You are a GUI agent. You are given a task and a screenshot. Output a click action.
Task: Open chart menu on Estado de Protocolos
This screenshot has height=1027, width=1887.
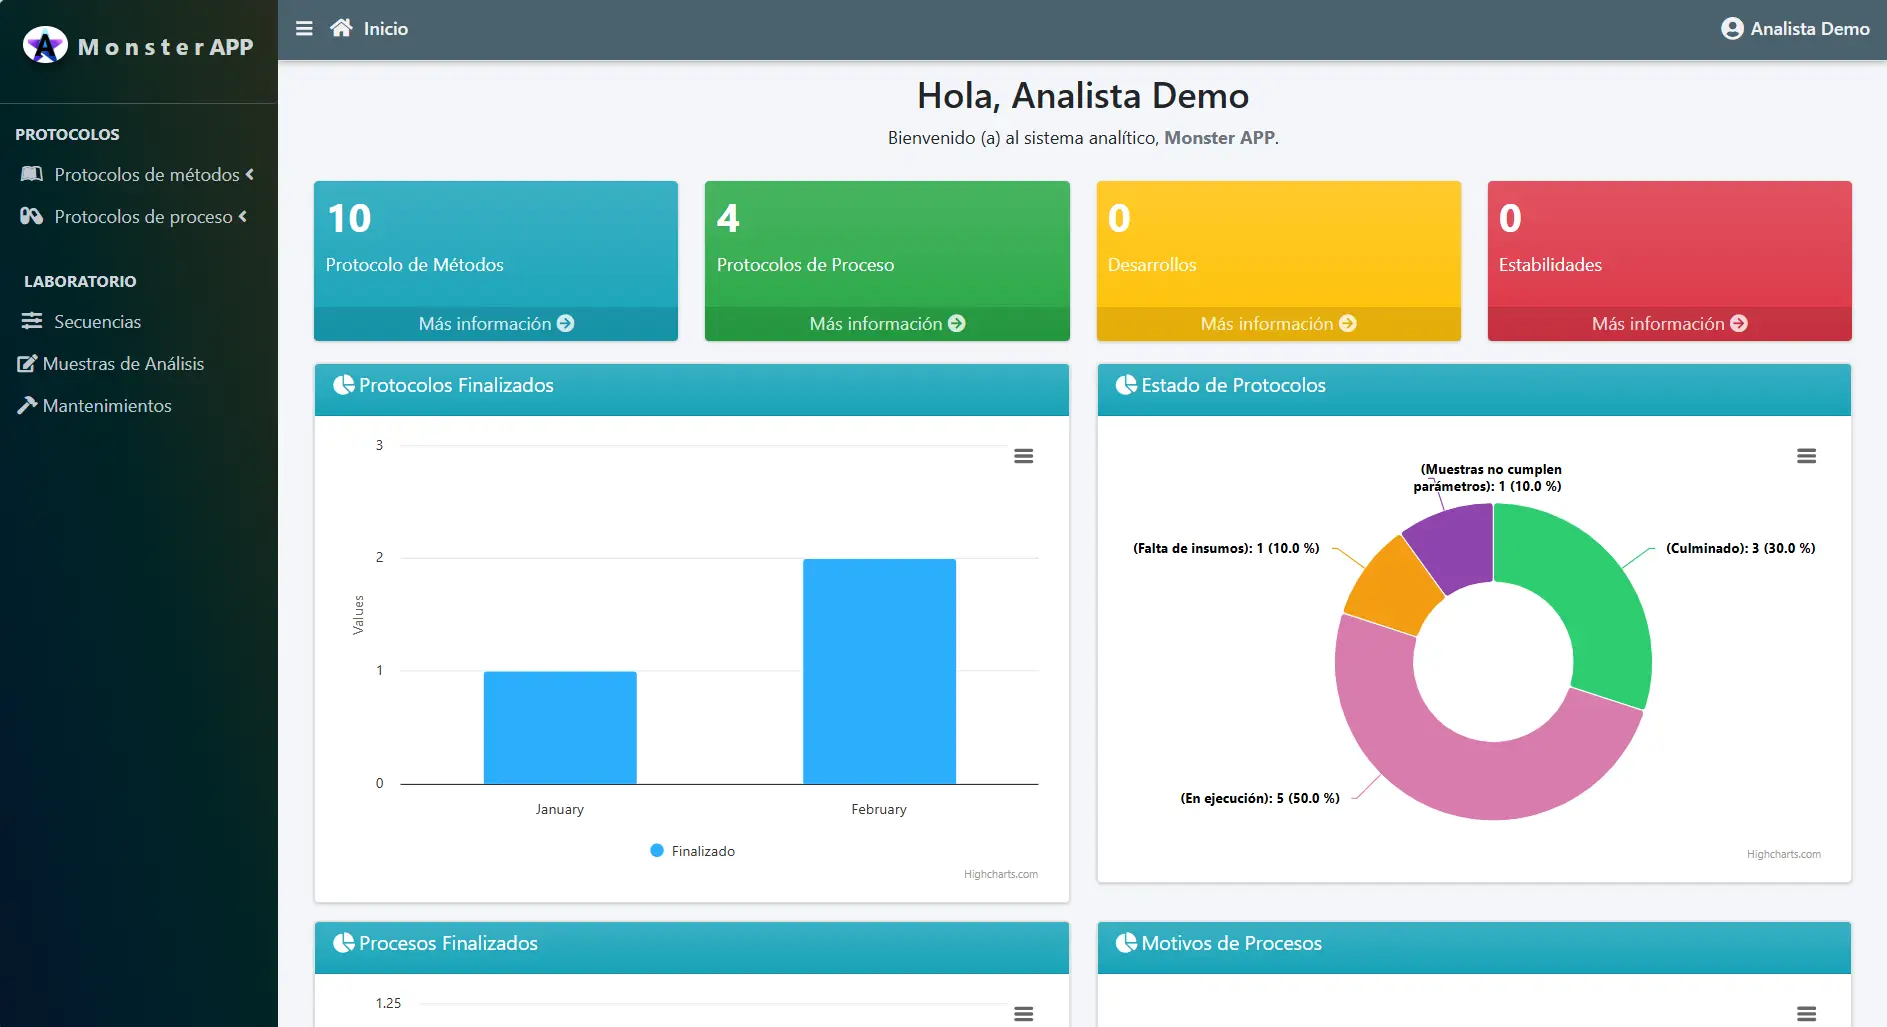[1805, 456]
